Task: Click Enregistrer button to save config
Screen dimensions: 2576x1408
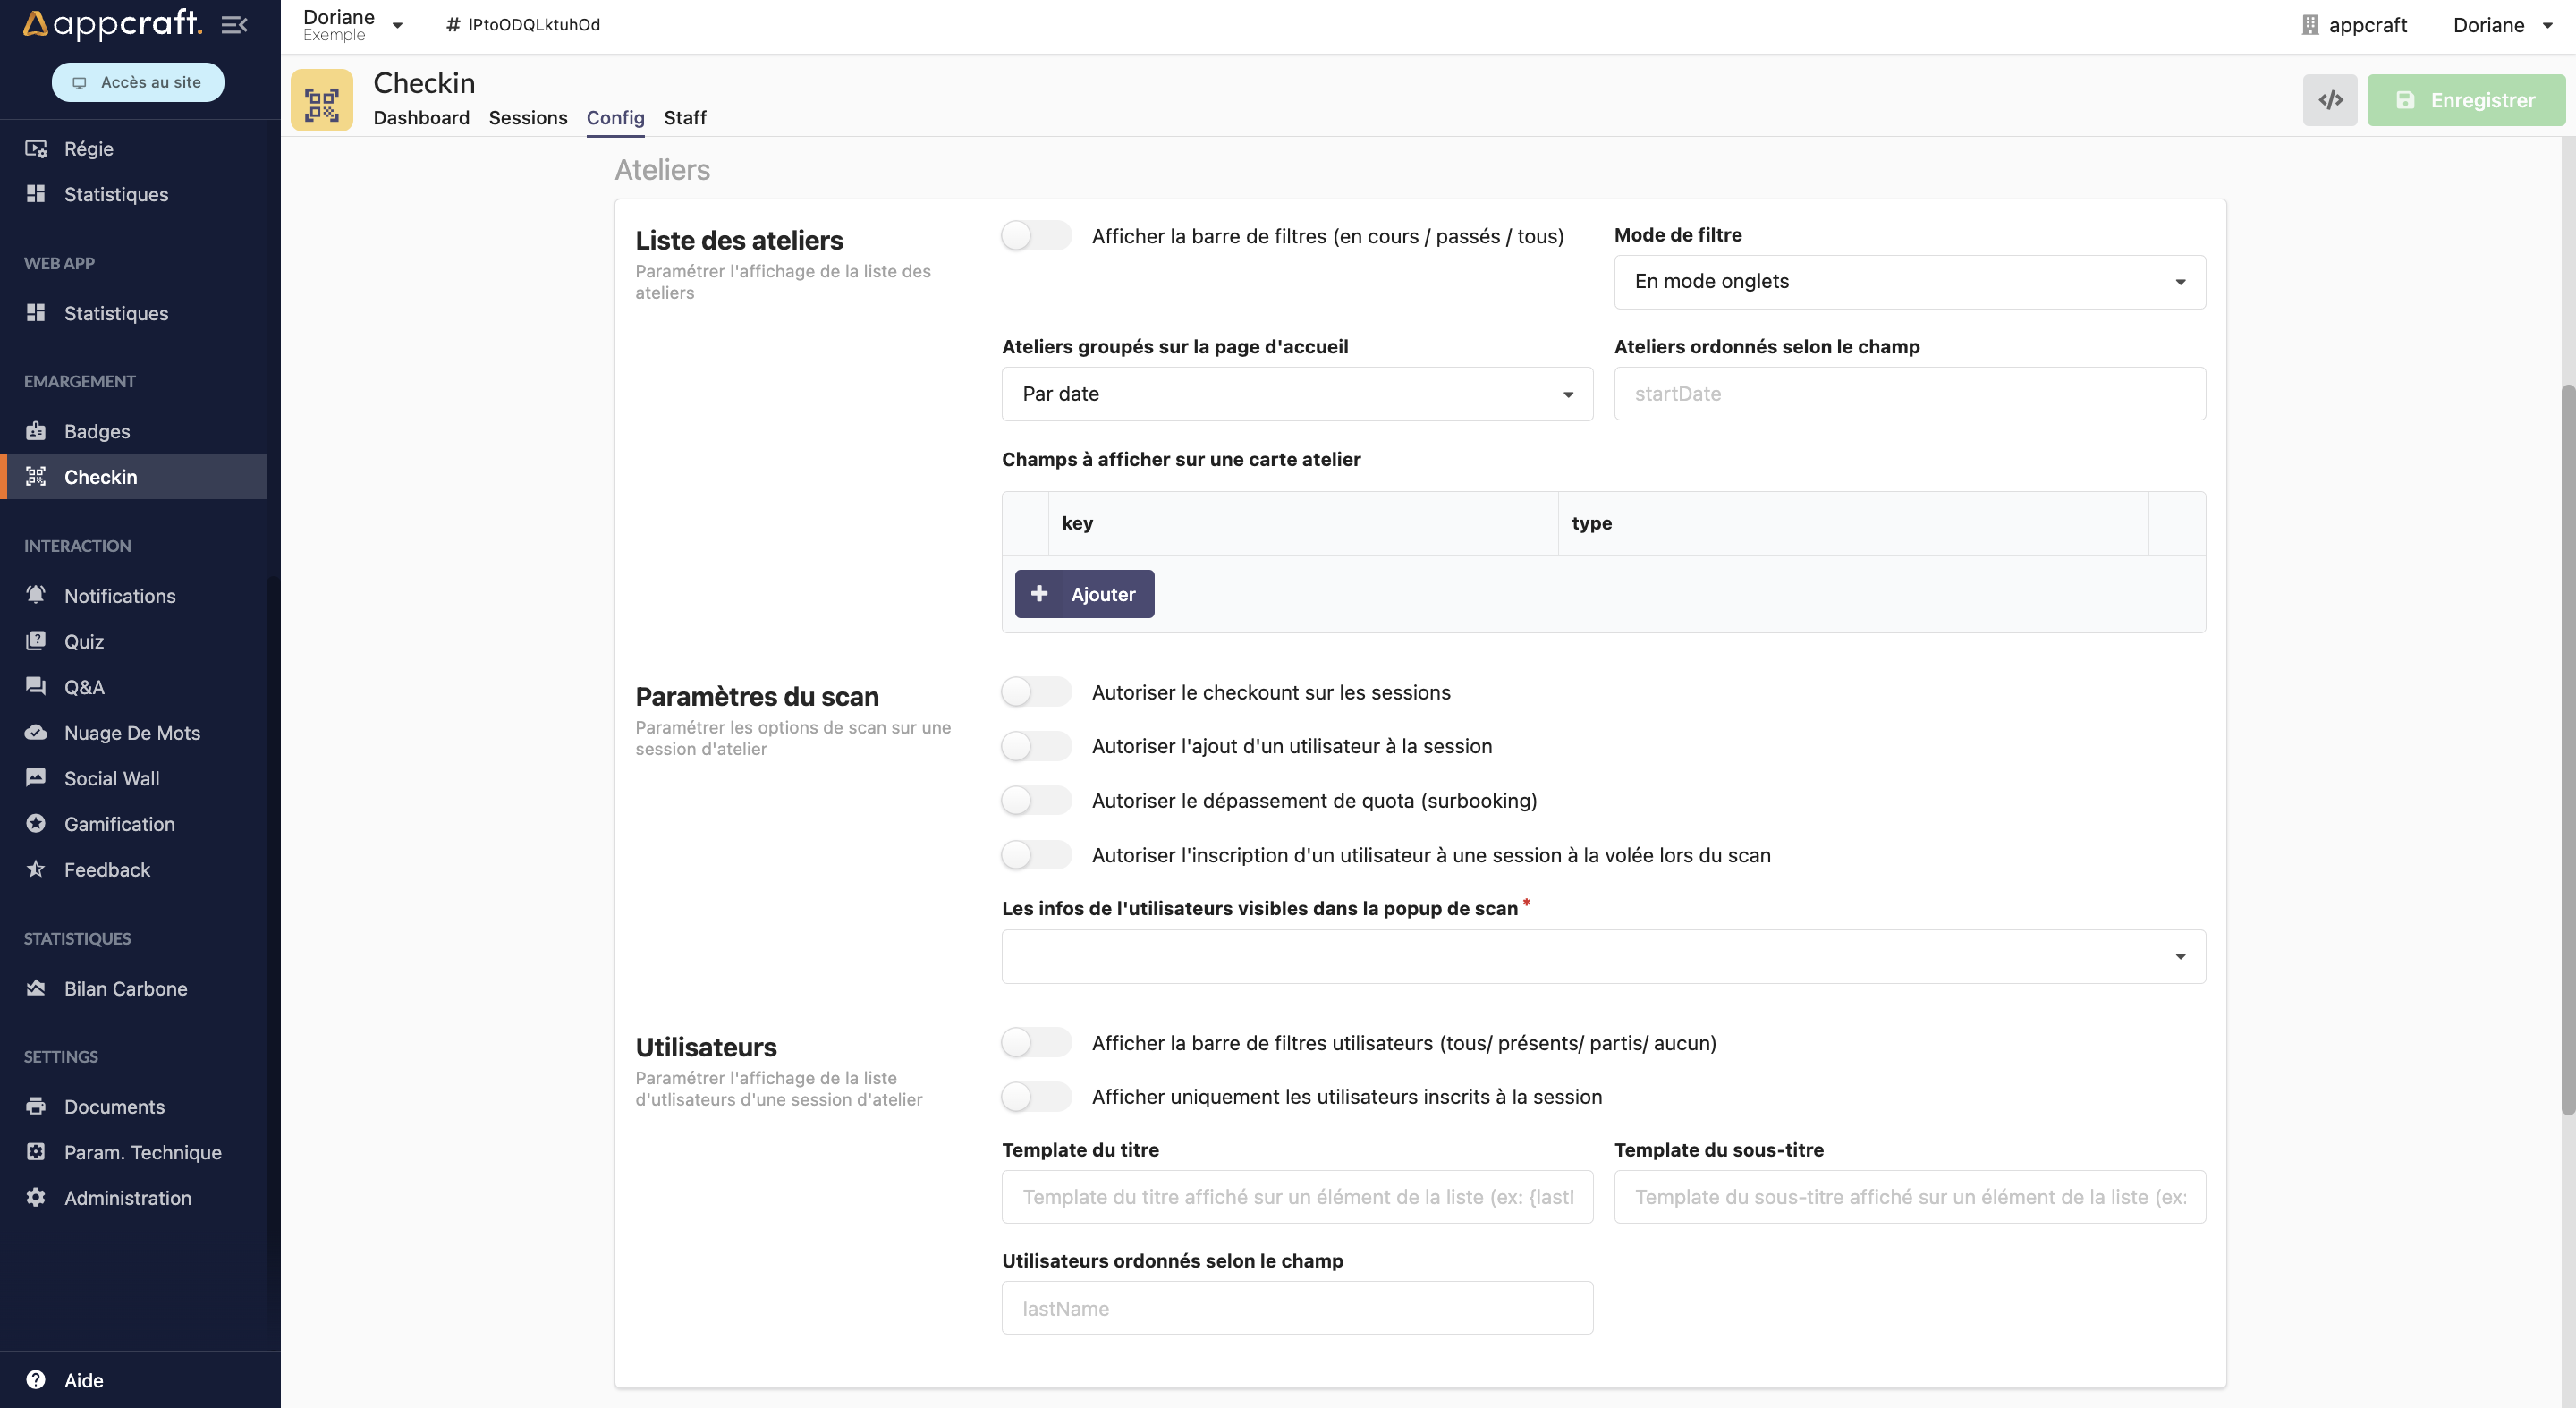Action: (x=2467, y=98)
